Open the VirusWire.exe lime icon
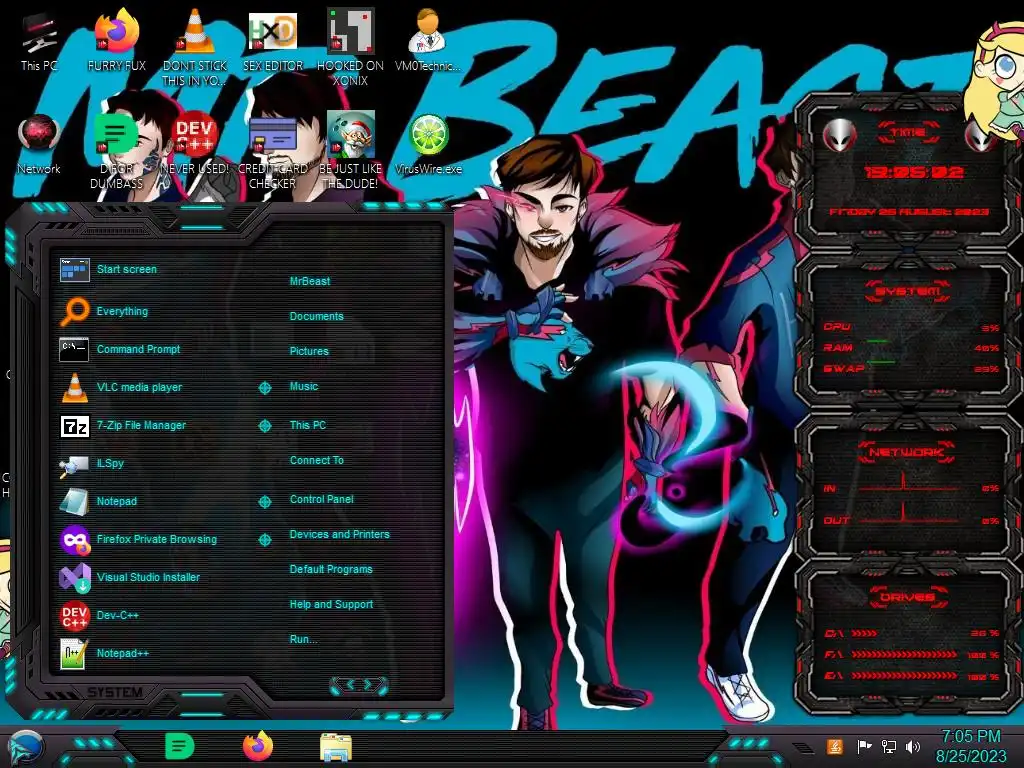Screen dimensions: 1024x768 [x=428, y=144]
